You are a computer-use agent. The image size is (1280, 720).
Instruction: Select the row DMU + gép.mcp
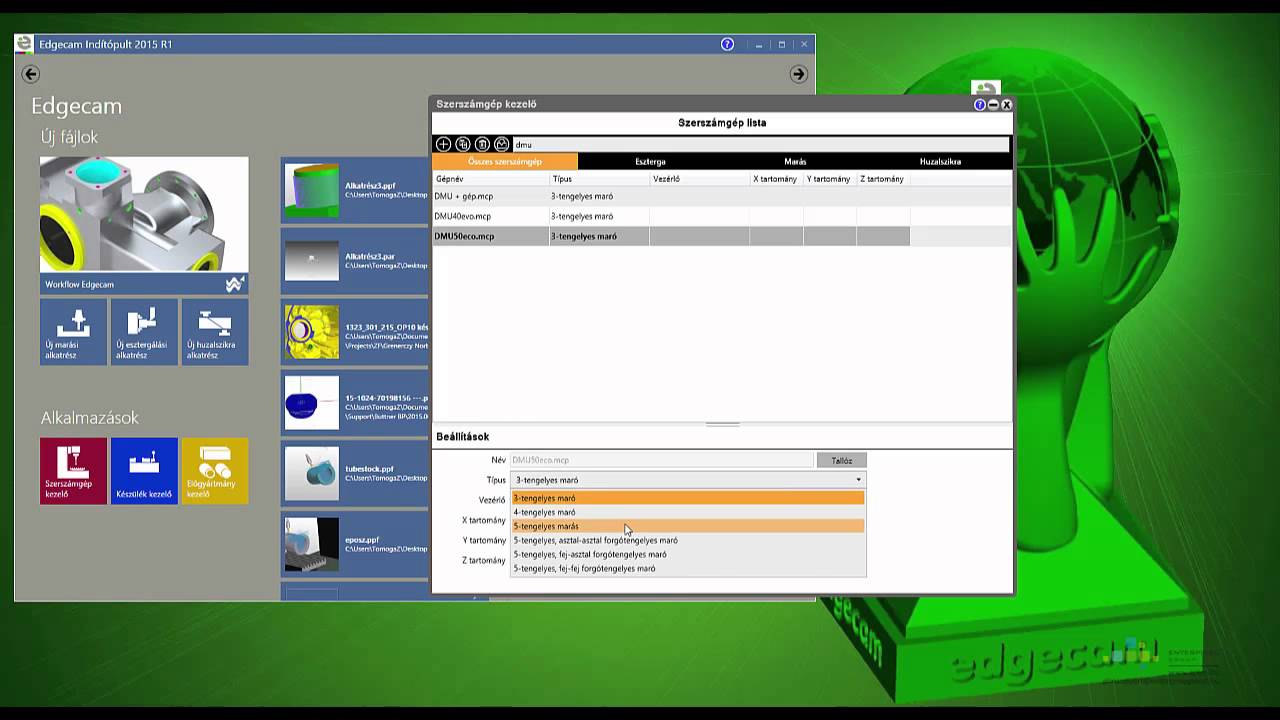pyautogui.click(x=722, y=196)
